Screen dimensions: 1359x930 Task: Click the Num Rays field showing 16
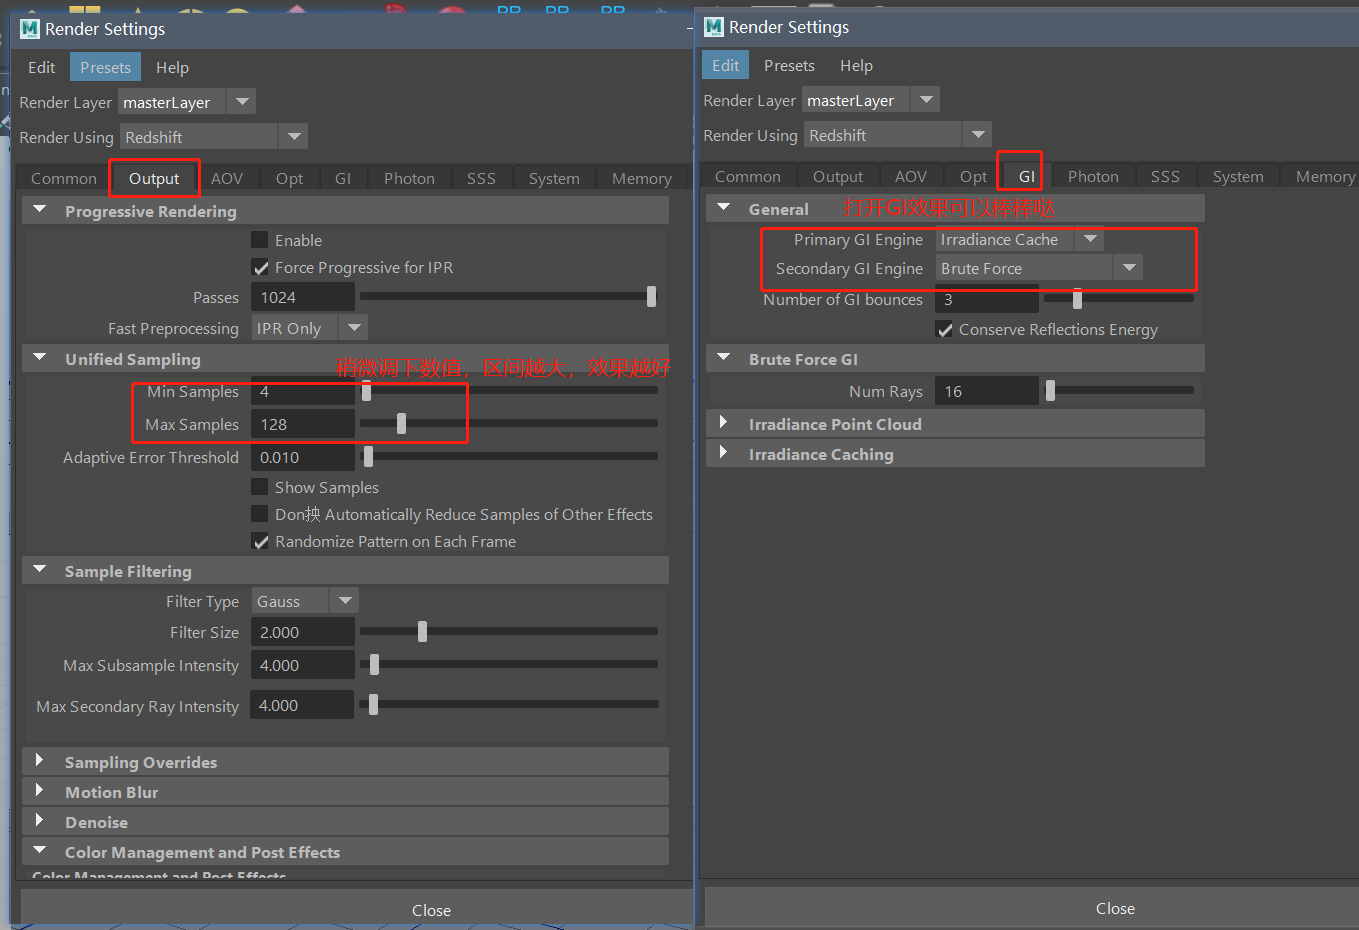click(987, 391)
